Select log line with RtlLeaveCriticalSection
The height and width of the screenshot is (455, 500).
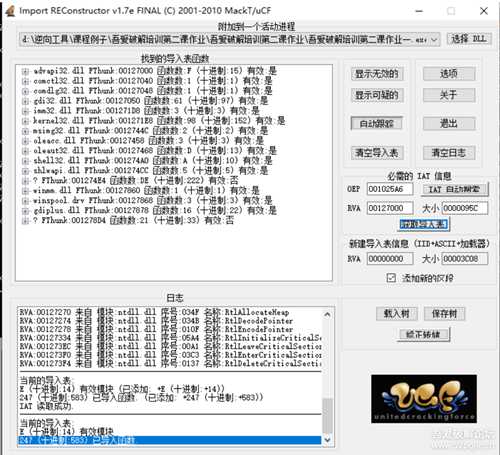tap(170, 346)
